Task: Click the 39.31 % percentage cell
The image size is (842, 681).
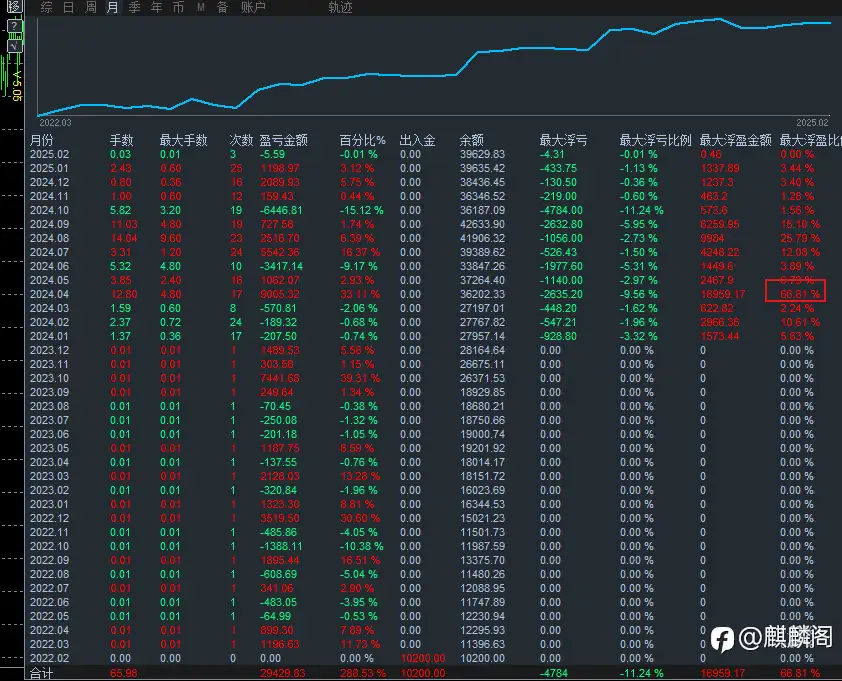Action: (360, 378)
